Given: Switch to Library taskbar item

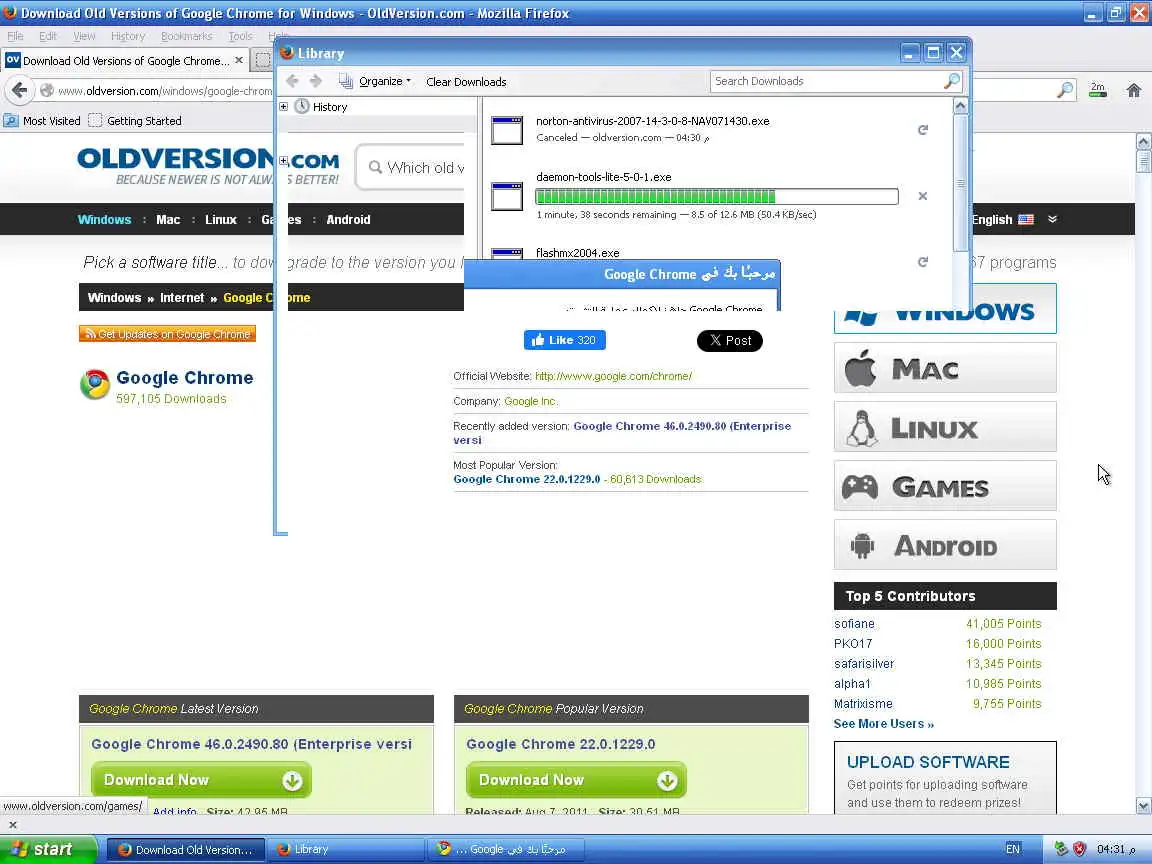Looking at the screenshot, I should (x=345, y=849).
